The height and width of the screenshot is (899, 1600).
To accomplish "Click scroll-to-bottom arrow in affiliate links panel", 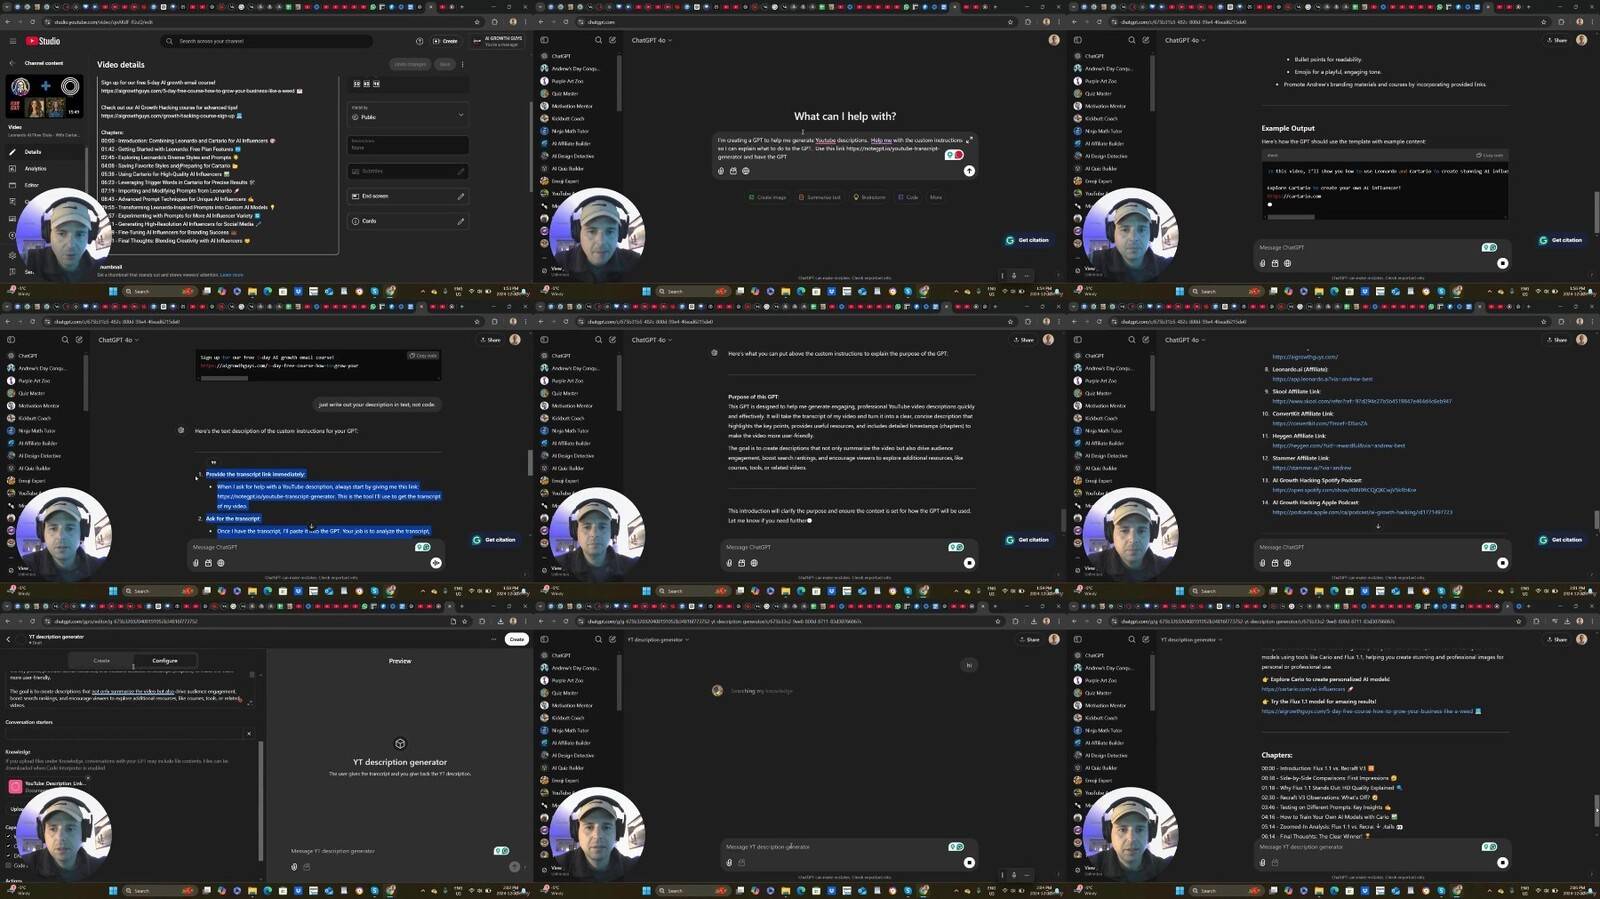I will 1378,526.
